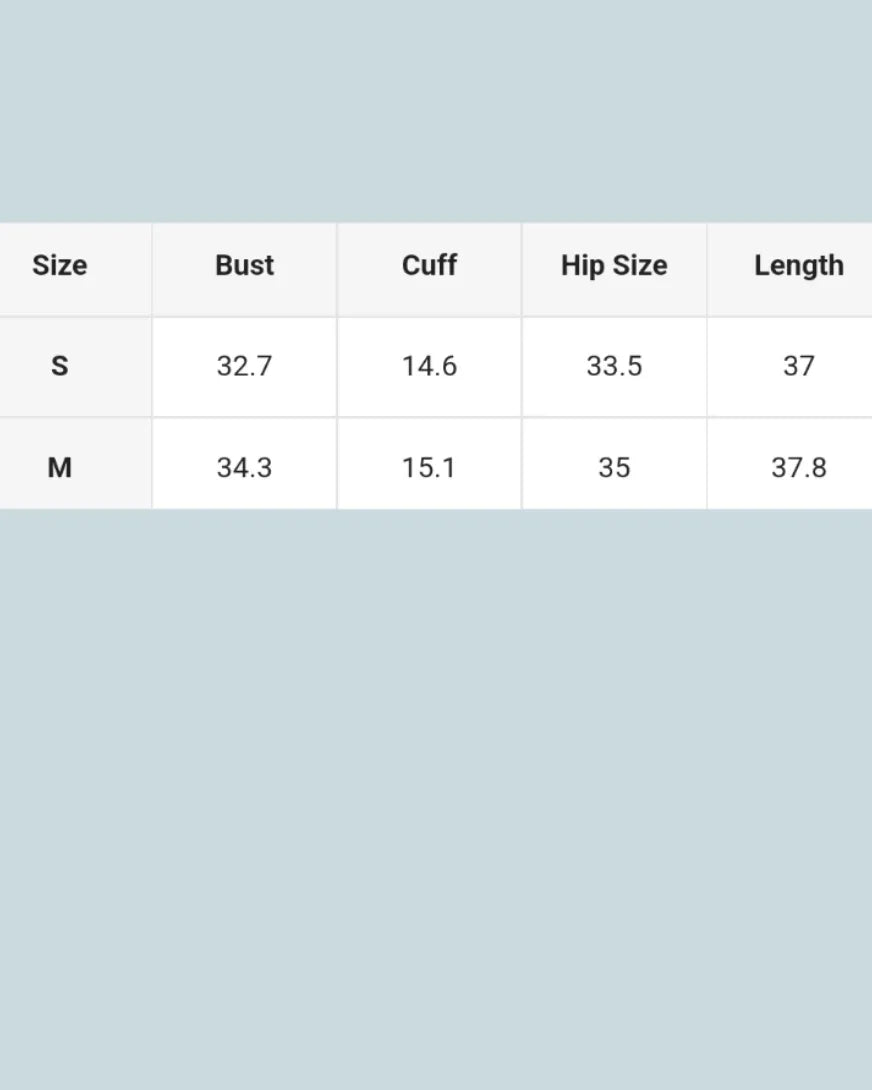Screen dimensions: 872x1090
Task: Select the Hip Size column header
Action: click(x=614, y=266)
